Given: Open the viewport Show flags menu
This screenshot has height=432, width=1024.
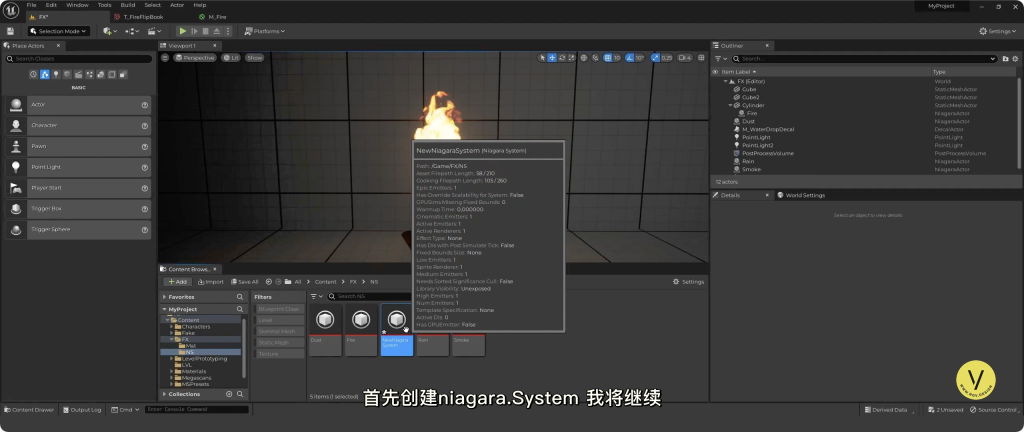Looking at the screenshot, I should coord(254,57).
